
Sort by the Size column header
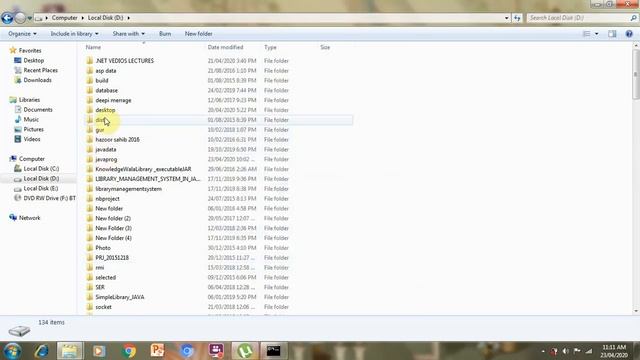tap(325, 47)
